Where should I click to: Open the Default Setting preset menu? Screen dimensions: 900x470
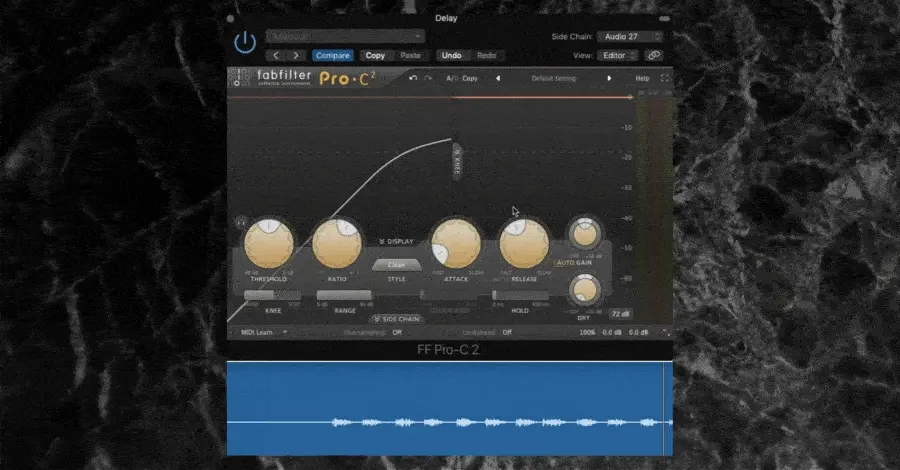click(553, 79)
